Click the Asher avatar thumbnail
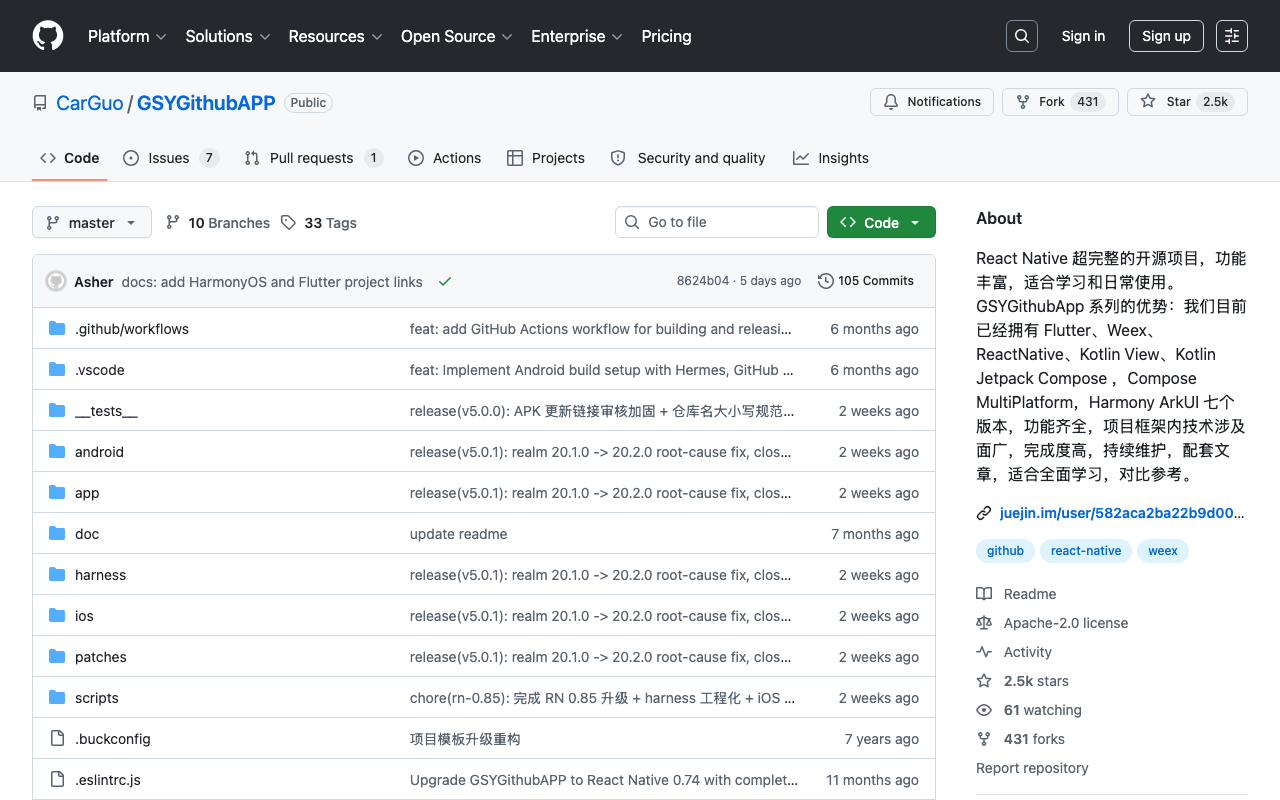 click(x=56, y=281)
